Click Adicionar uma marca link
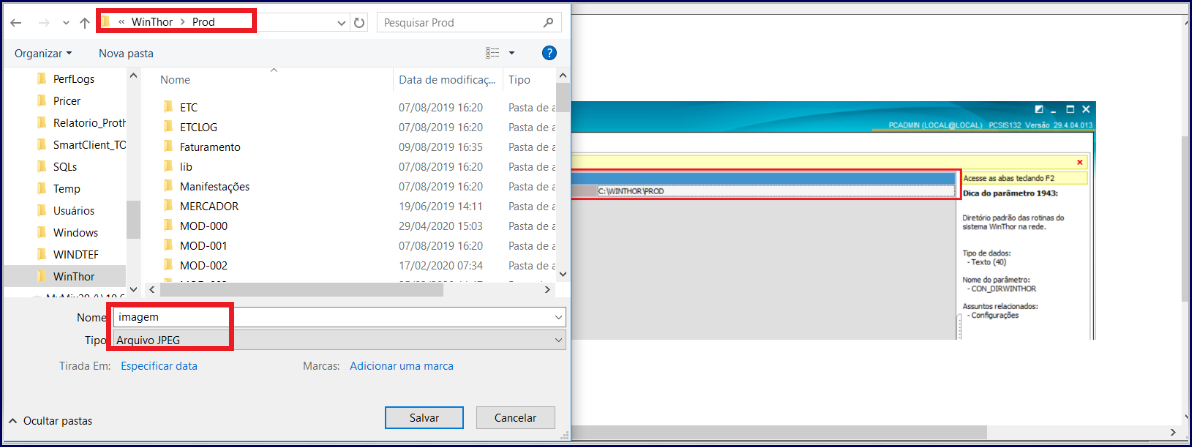The image size is (1192, 447). [x=401, y=366]
